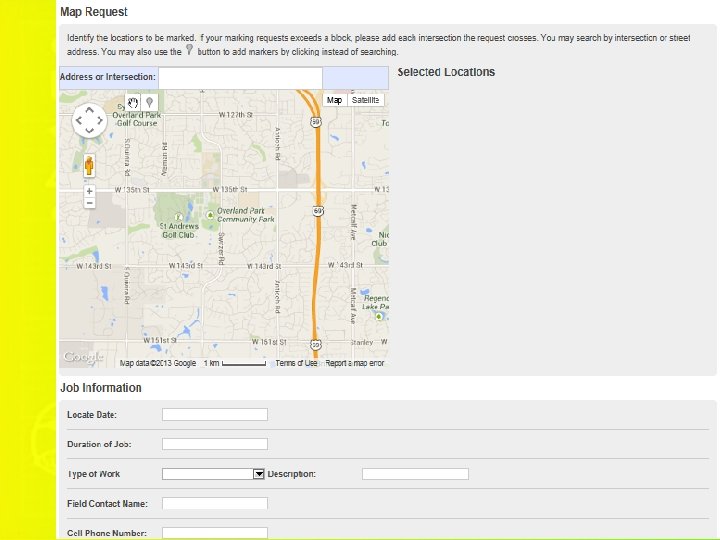720x540 pixels.
Task: Select the hand pan tool on map
Action: [133, 102]
